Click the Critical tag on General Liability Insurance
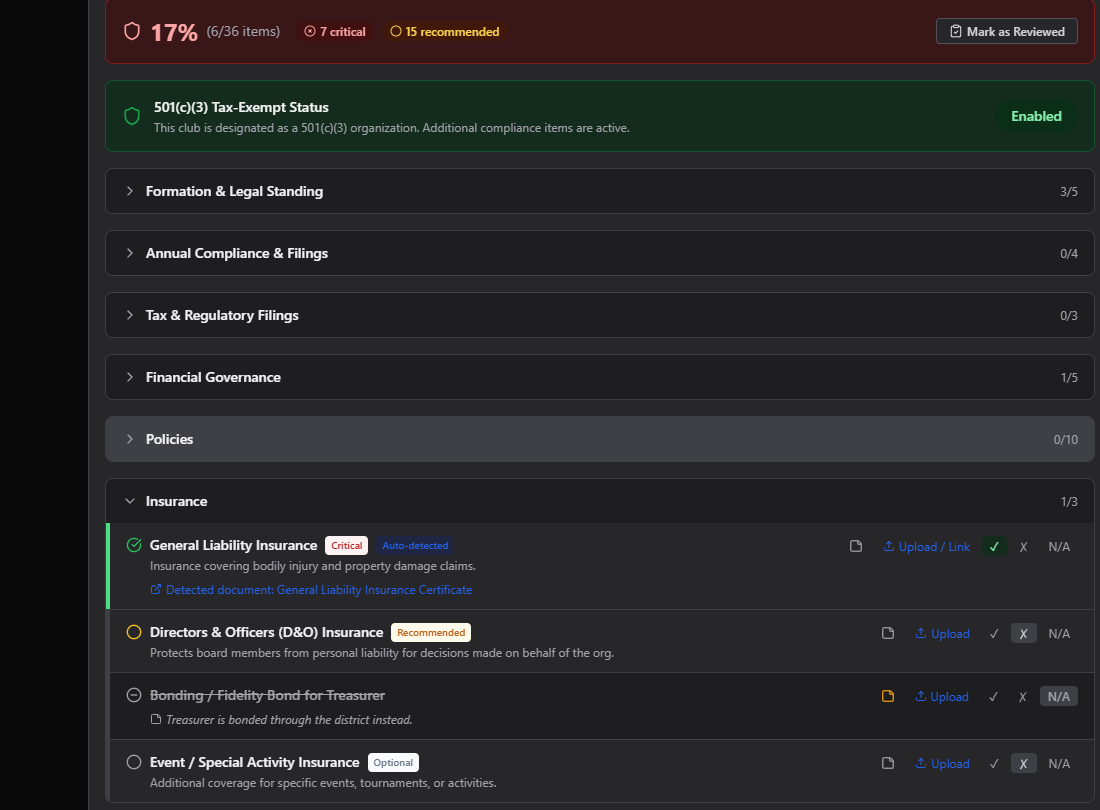This screenshot has height=810, width=1100. [x=347, y=546]
